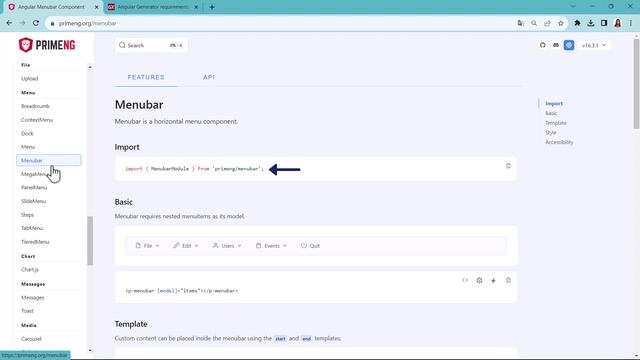Open the basic example in CodeSandbox
Image resolution: width=640 pixels, height=360 pixels.
479,280
